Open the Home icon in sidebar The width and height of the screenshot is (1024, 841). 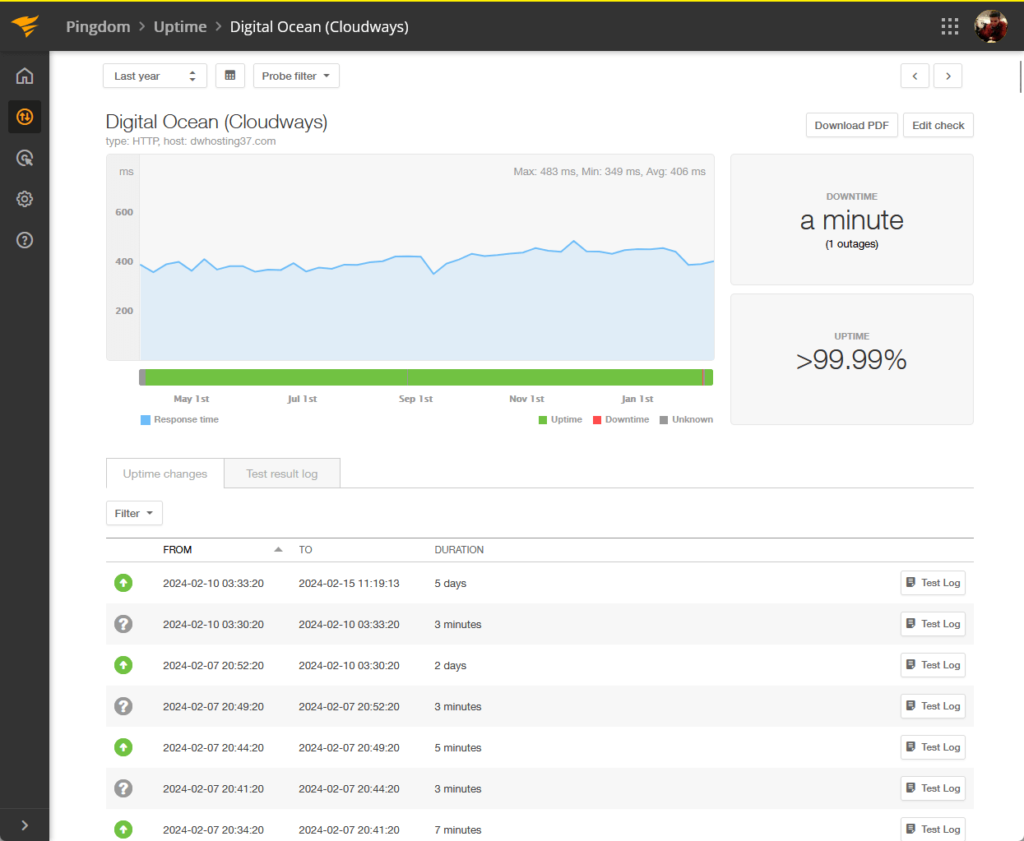[x=24, y=76]
